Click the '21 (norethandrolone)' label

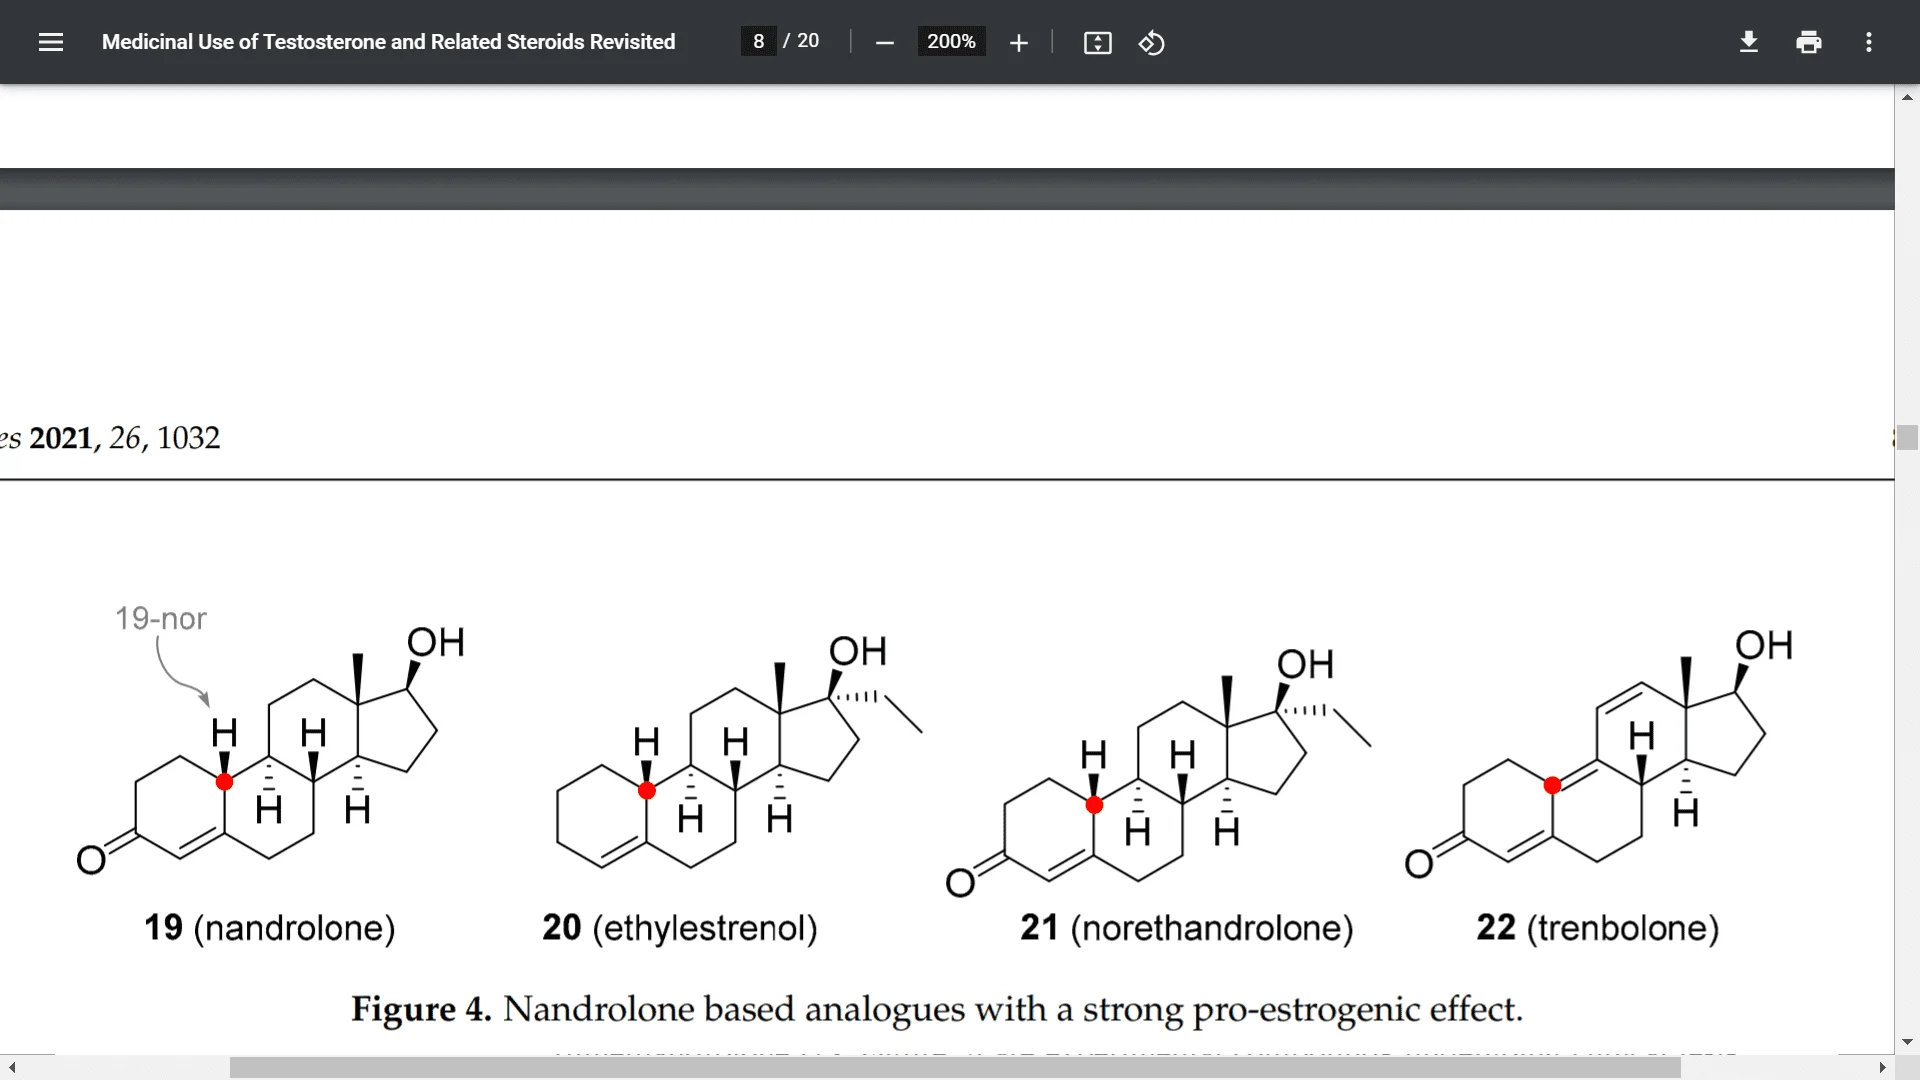click(x=1187, y=928)
